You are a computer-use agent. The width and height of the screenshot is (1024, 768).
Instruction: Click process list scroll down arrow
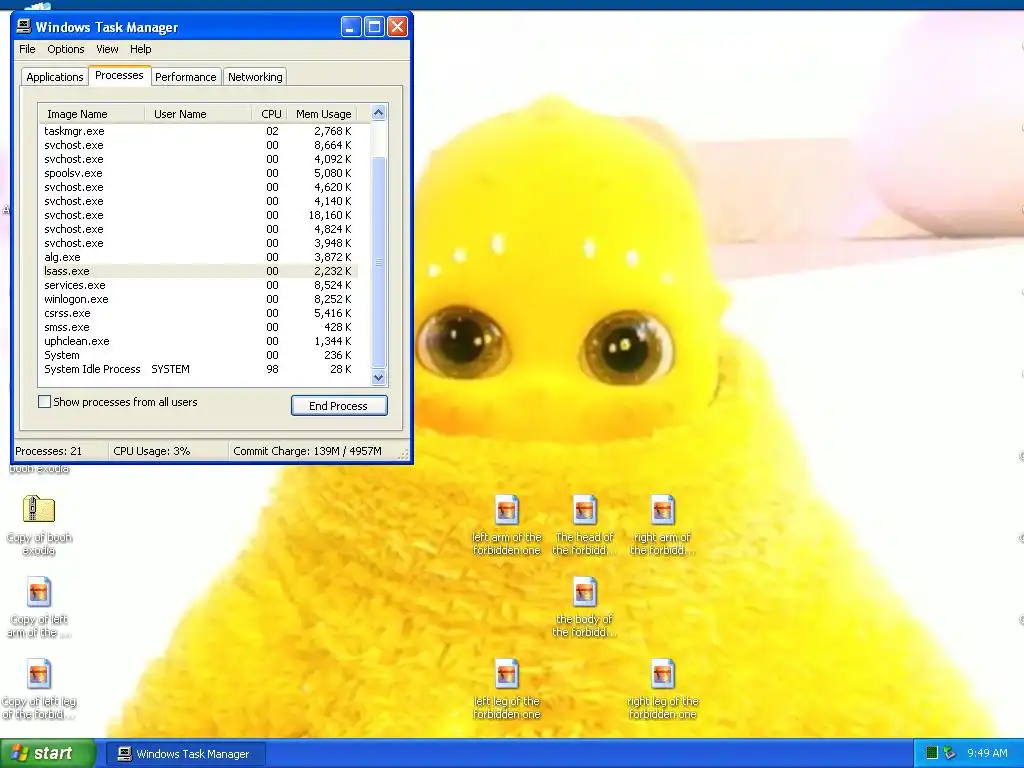point(378,377)
